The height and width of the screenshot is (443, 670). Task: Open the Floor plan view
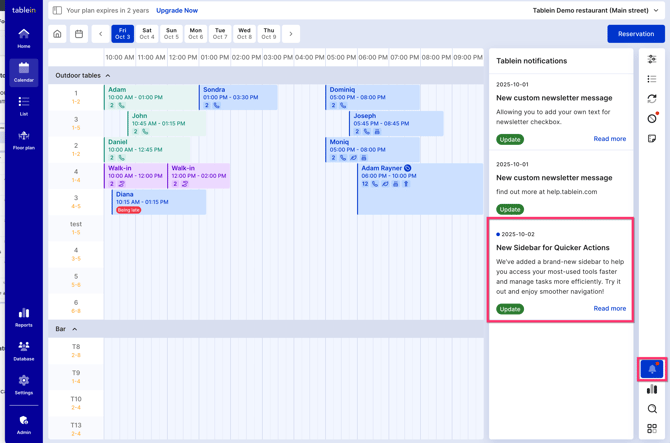click(x=23, y=139)
